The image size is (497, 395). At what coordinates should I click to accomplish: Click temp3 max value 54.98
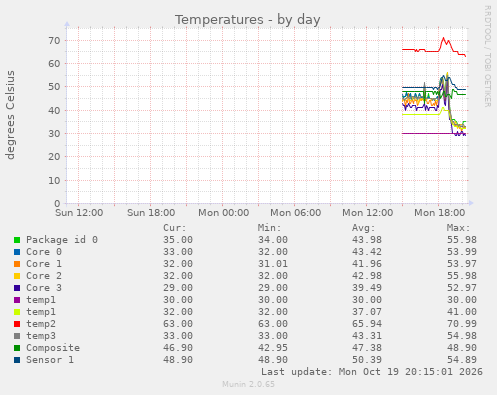(462, 336)
